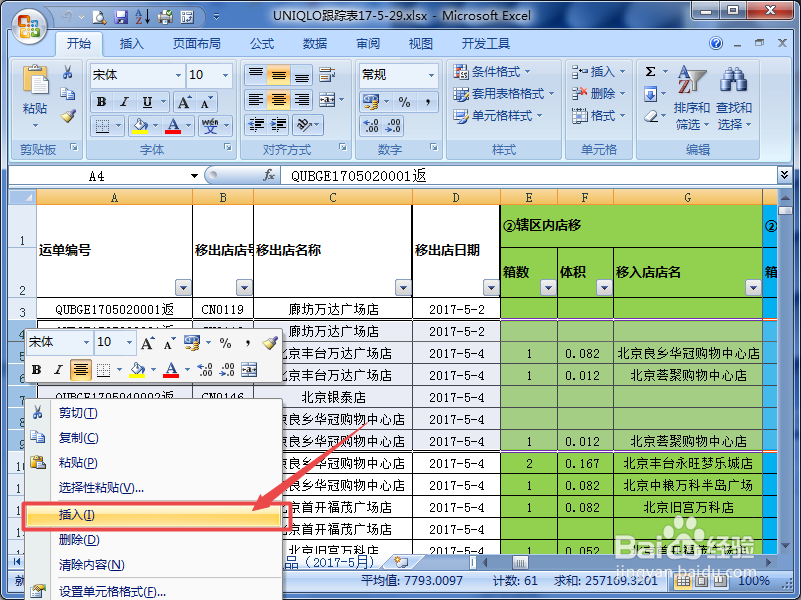Click the Insert Function fx icon

(x=269, y=176)
